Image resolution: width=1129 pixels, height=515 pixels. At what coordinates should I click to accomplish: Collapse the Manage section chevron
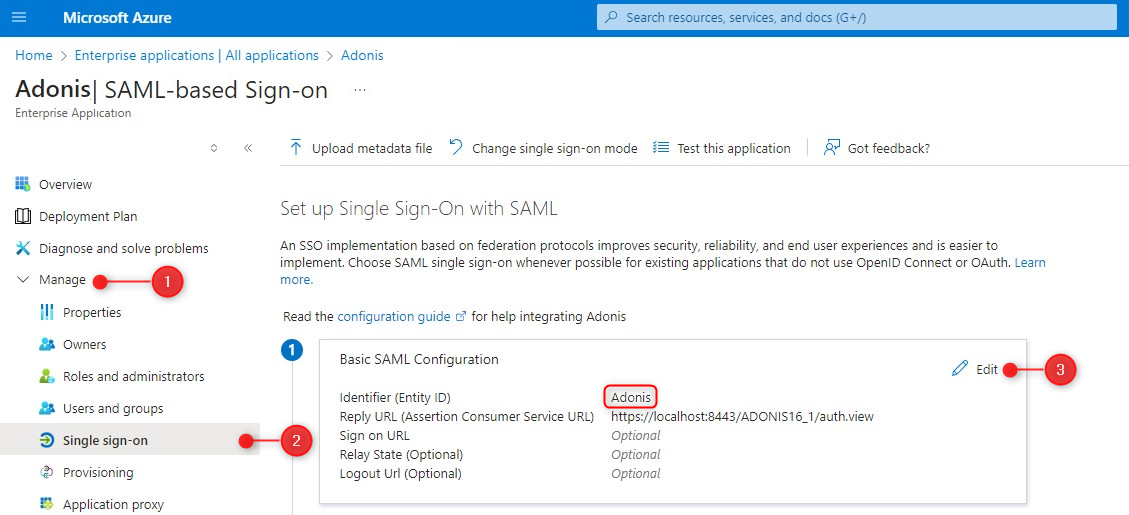pos(23,279)
